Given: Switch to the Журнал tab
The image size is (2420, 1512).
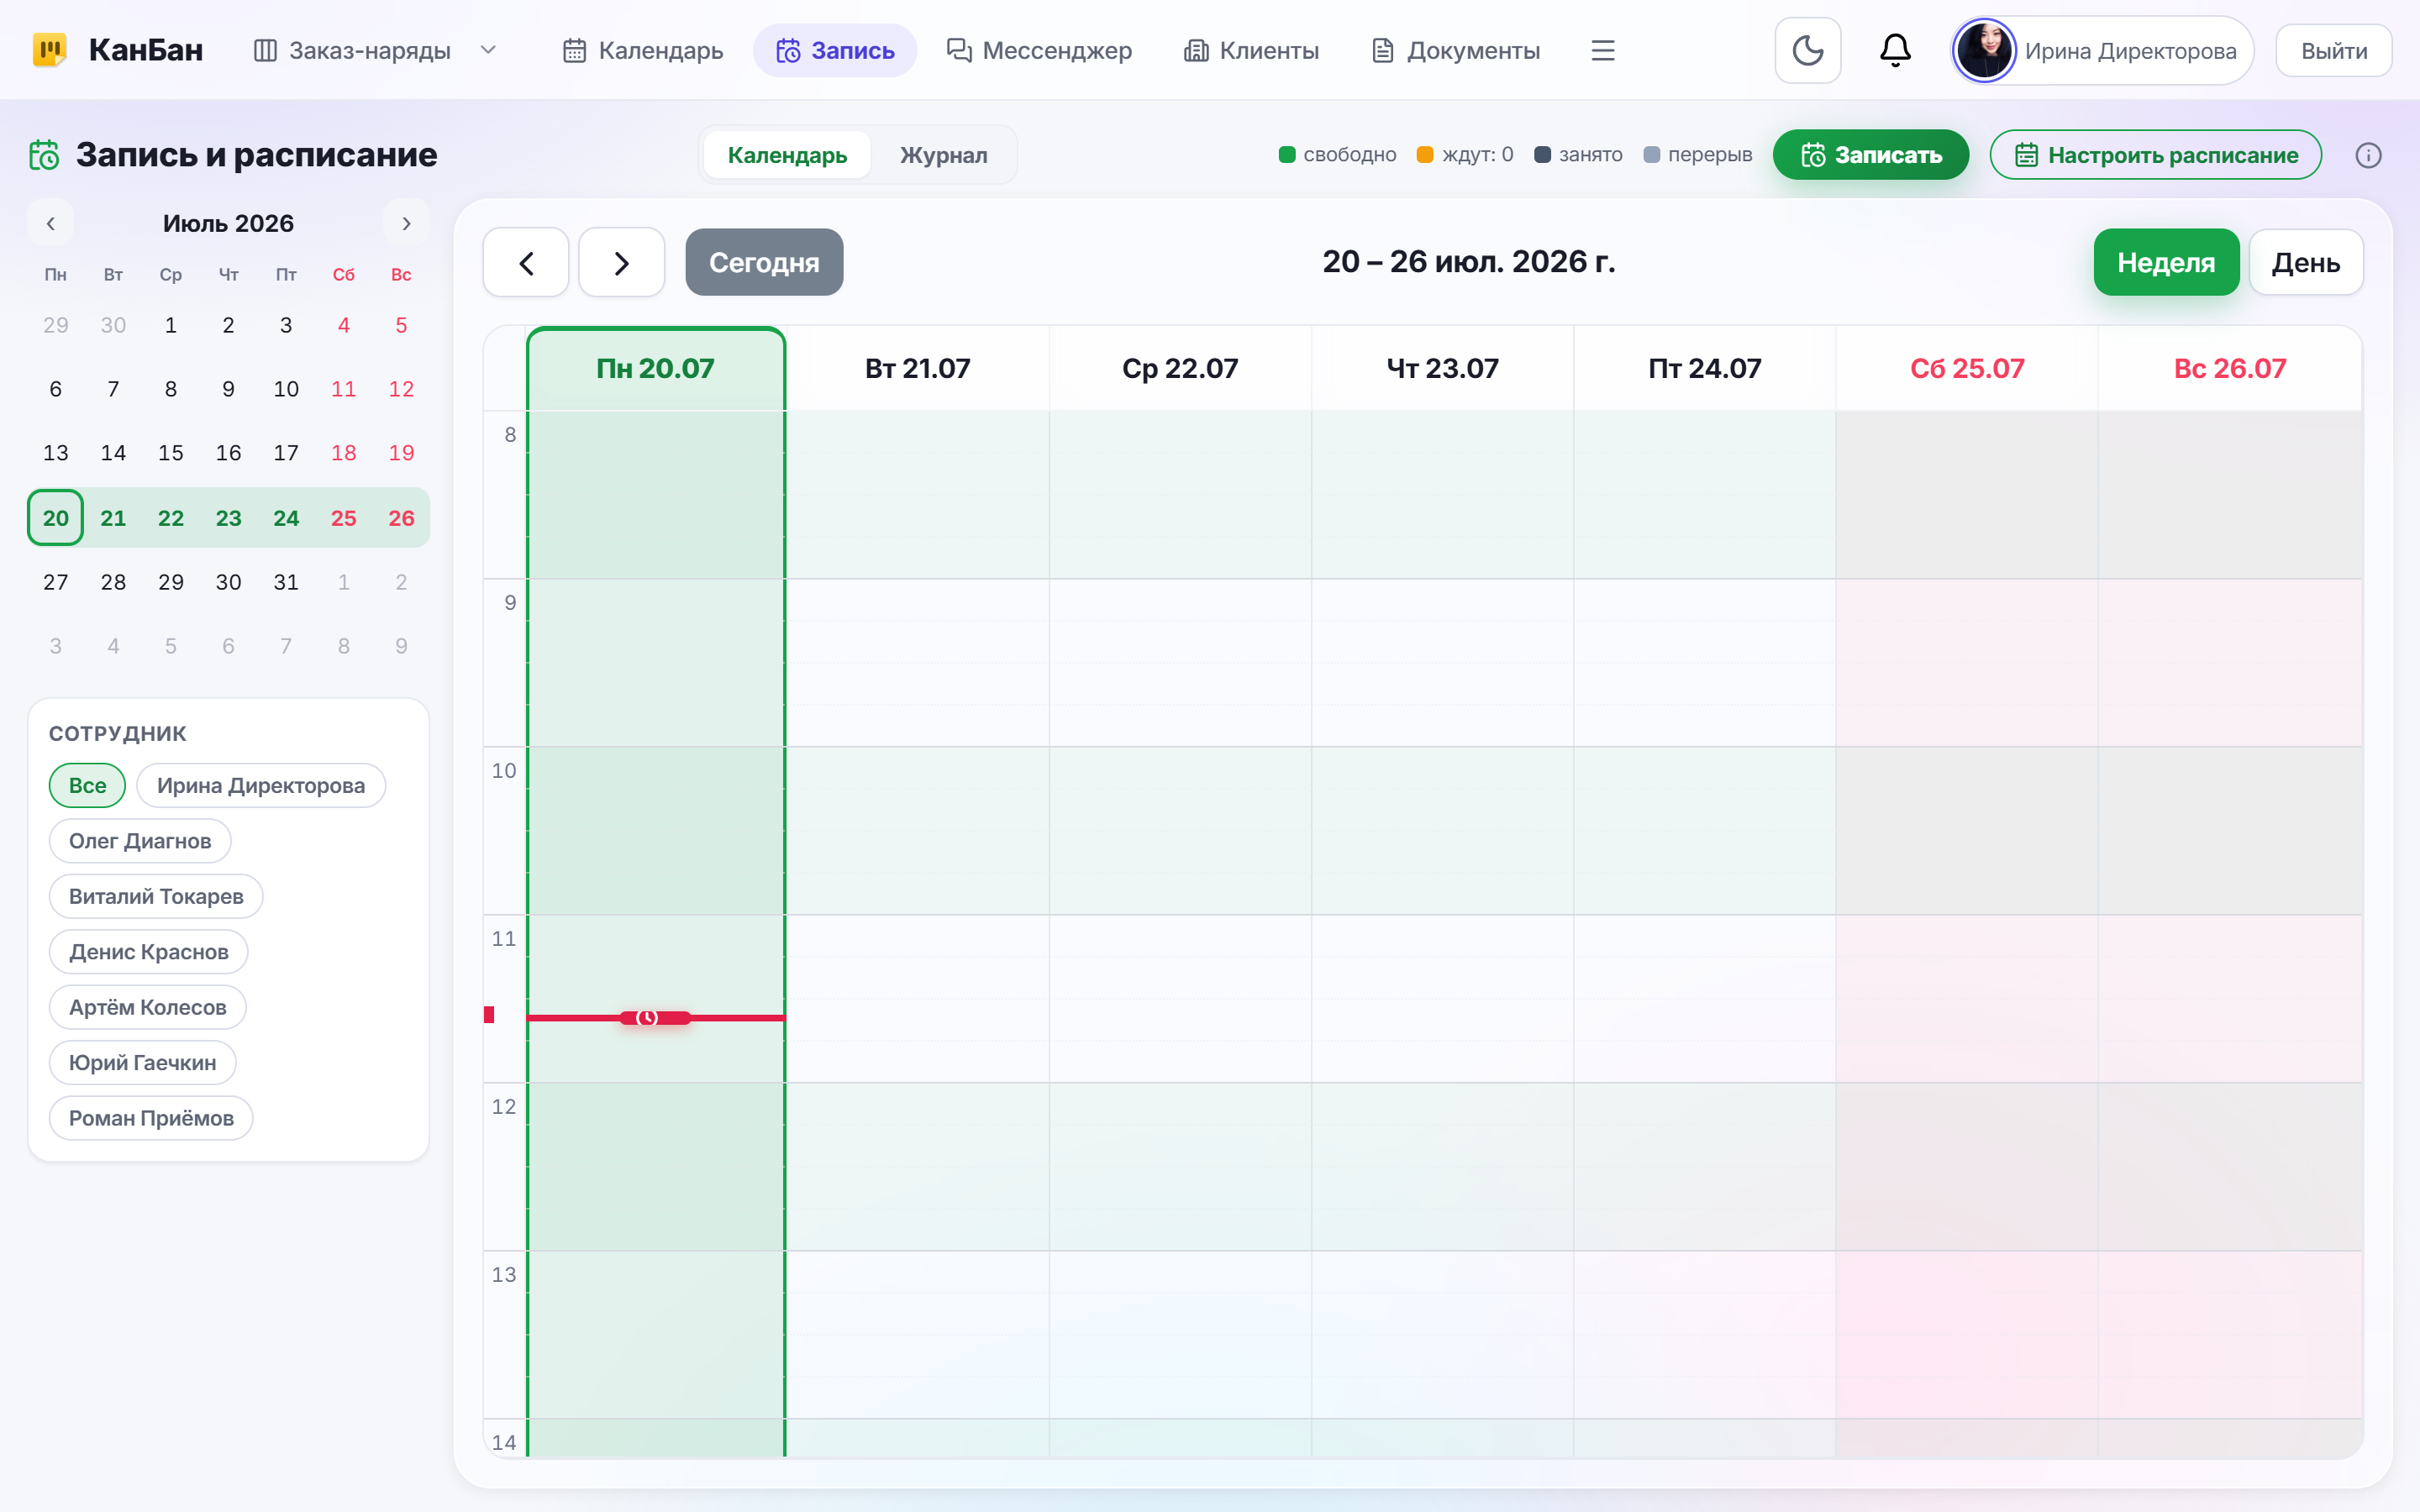Looking at the screenshot, I should pos(943,155).
